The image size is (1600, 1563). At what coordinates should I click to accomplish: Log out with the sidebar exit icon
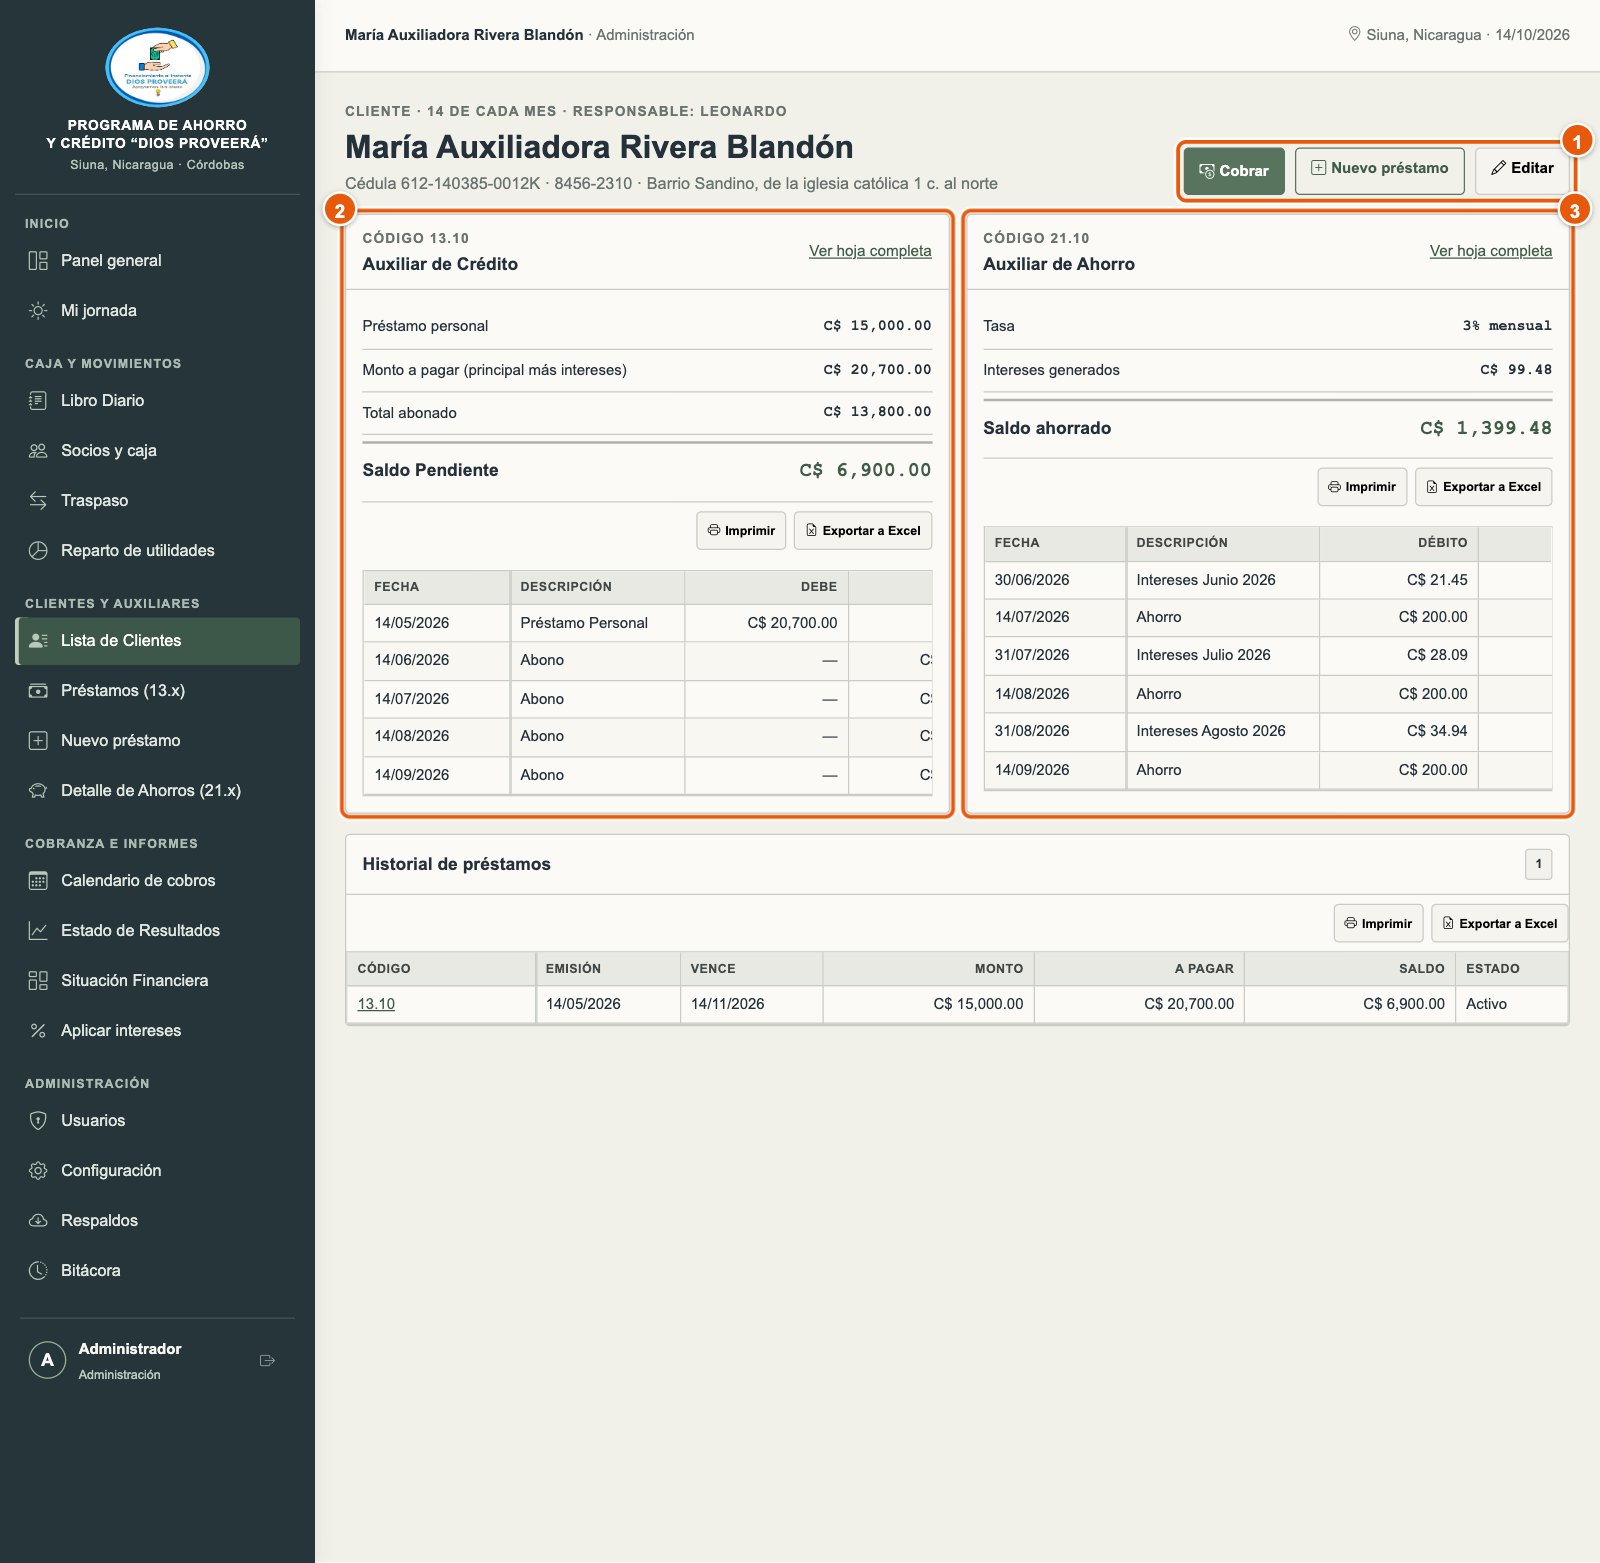[x=267, y=1360]
